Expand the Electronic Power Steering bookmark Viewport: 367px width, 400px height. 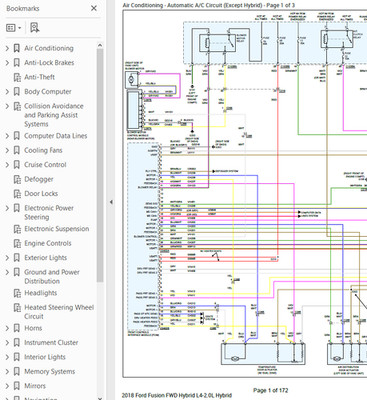(x=7, y=208)
